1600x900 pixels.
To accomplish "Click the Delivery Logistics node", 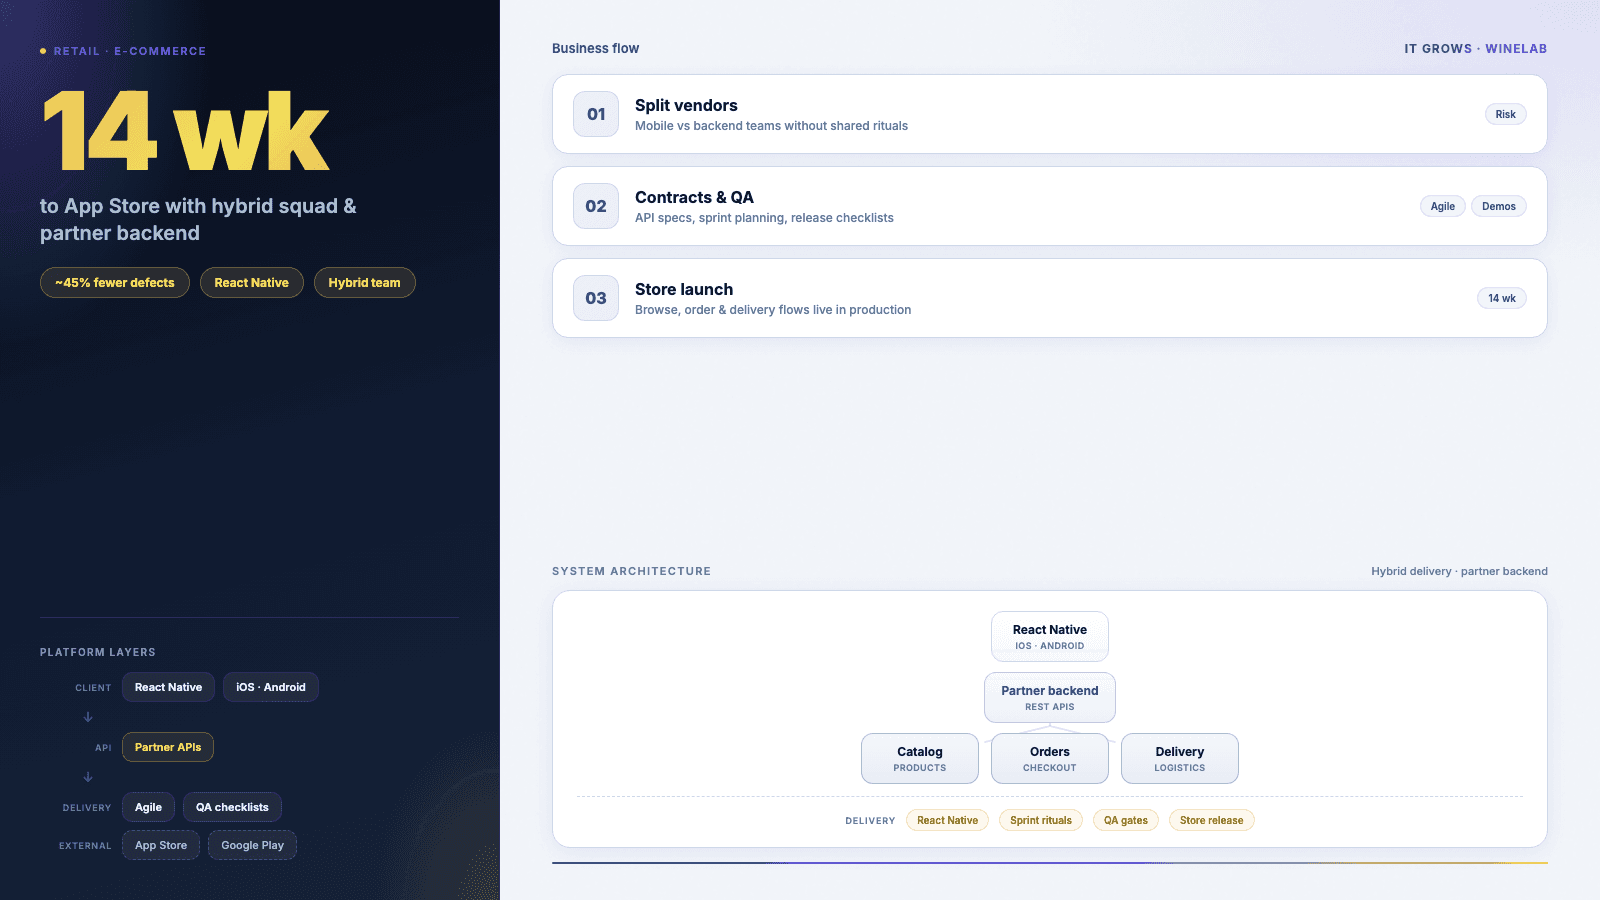I will (1180, 758).
